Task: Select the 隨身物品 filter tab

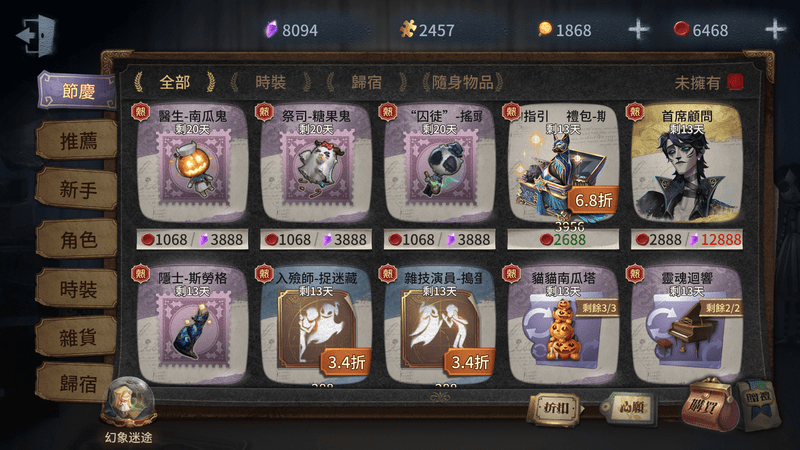Action: coord(462,82)
